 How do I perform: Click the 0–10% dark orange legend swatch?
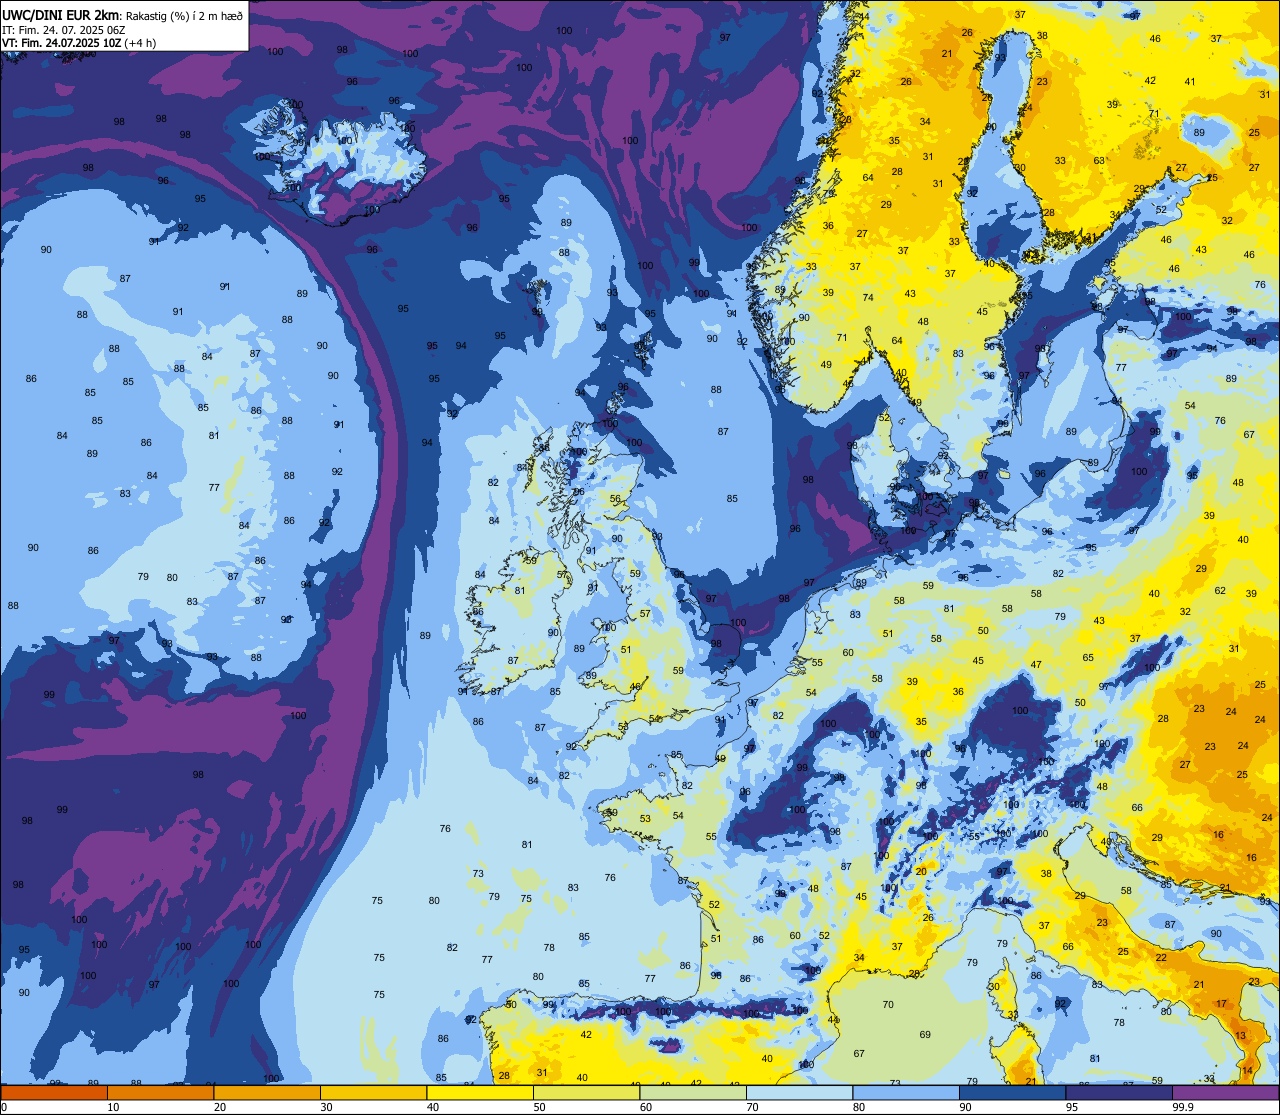(x=54, y=1092)
